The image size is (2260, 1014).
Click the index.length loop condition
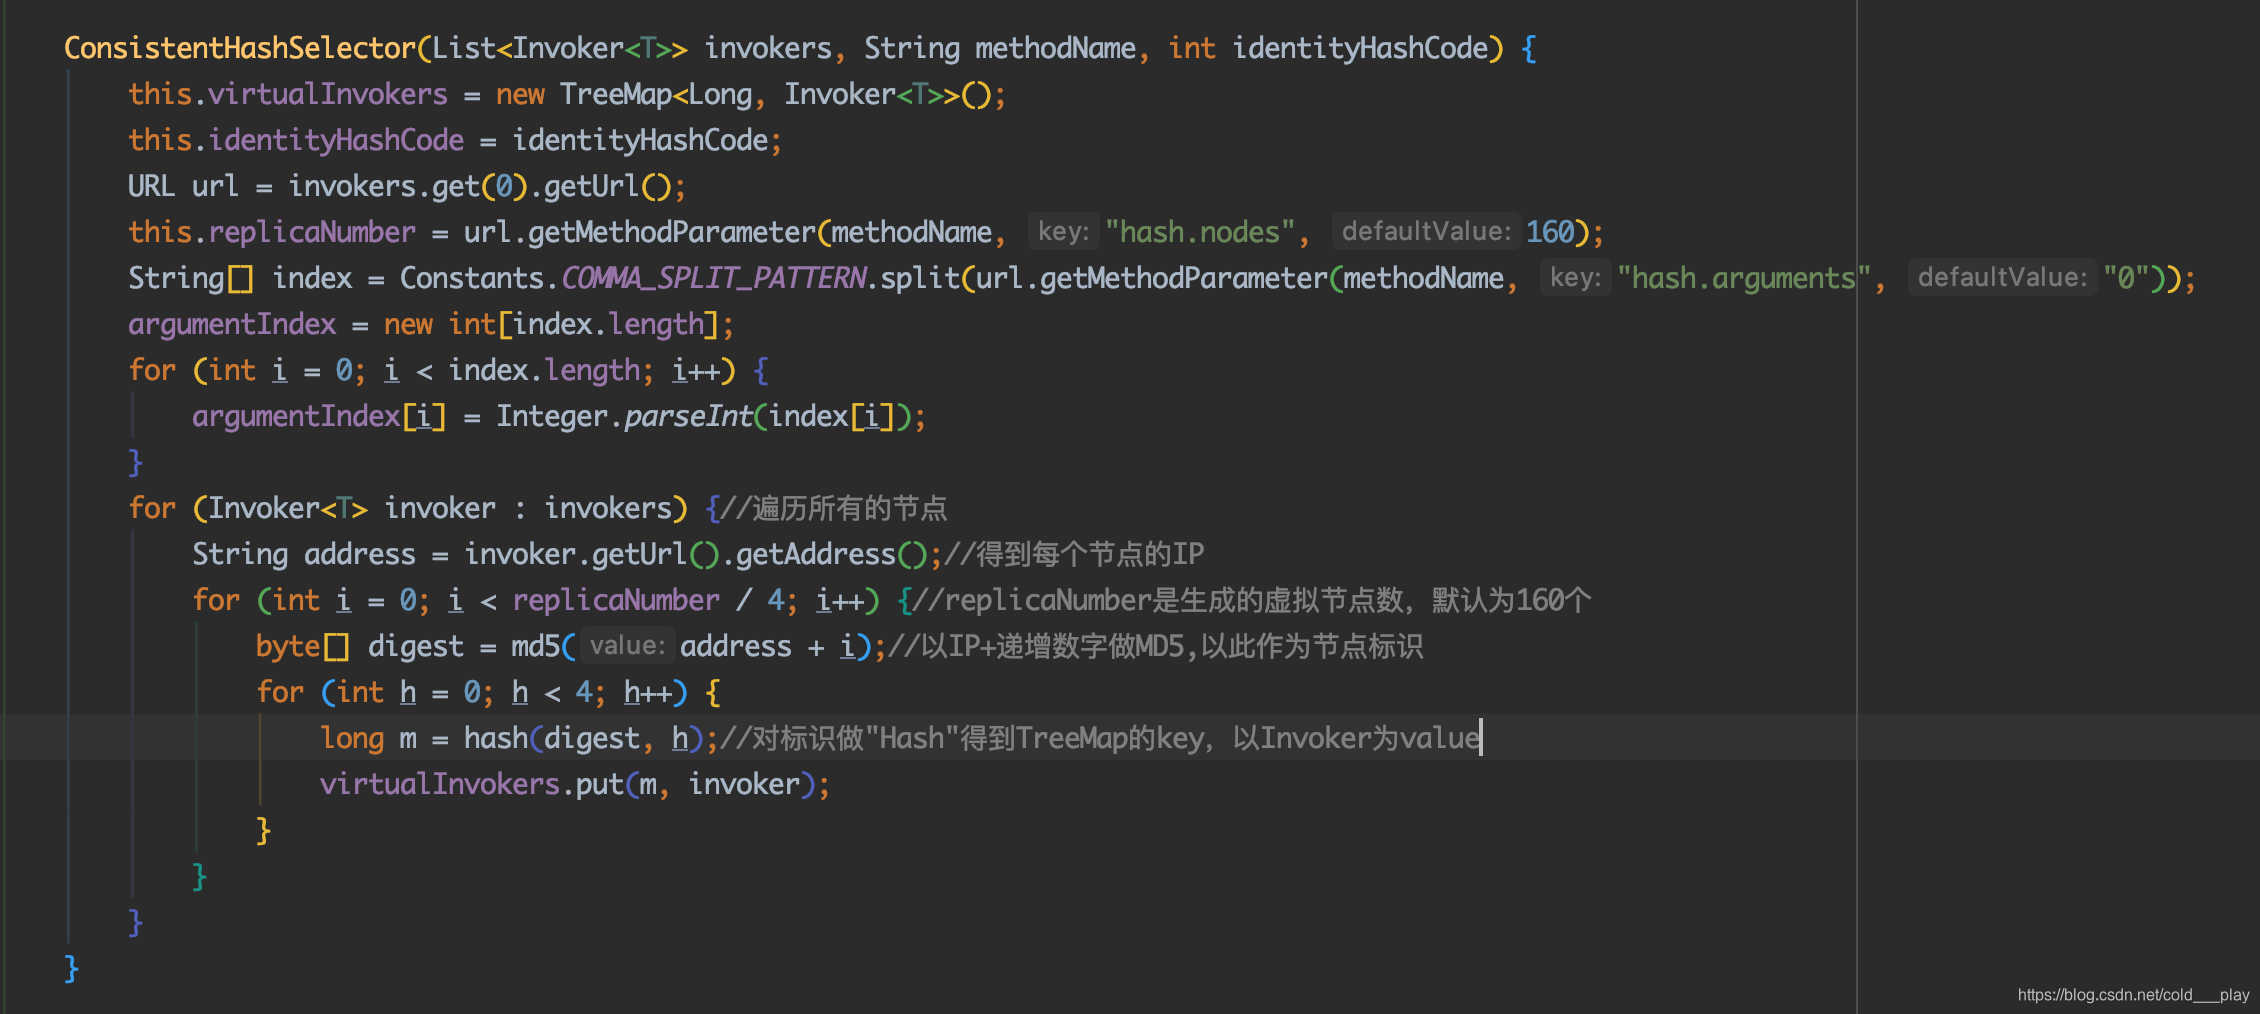click(x=512, y=370)
